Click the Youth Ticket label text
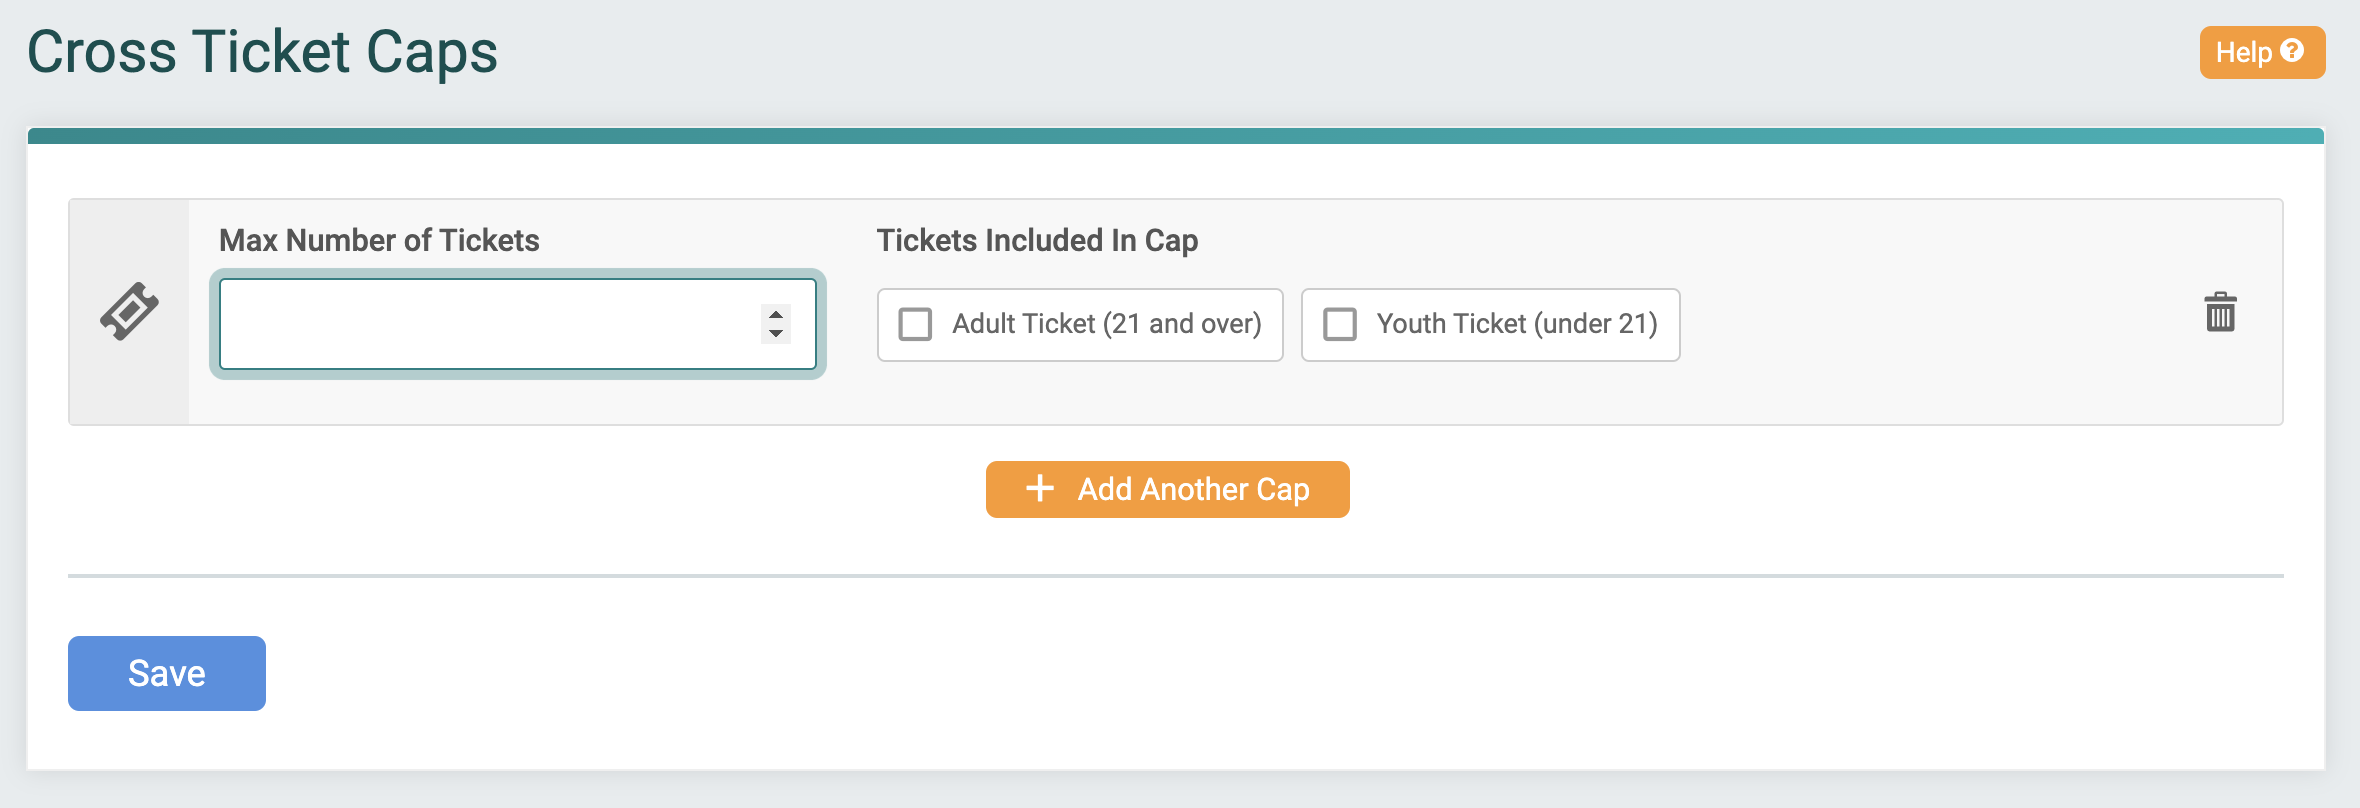Screen dimensions: 2360x808 pyautogui.click(x=1516, y=323)
